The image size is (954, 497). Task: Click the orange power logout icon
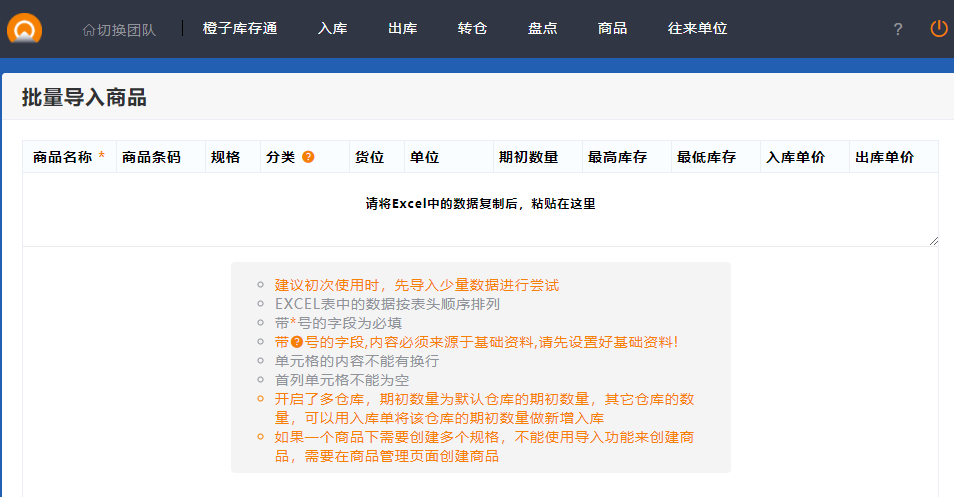click(938, 29)
